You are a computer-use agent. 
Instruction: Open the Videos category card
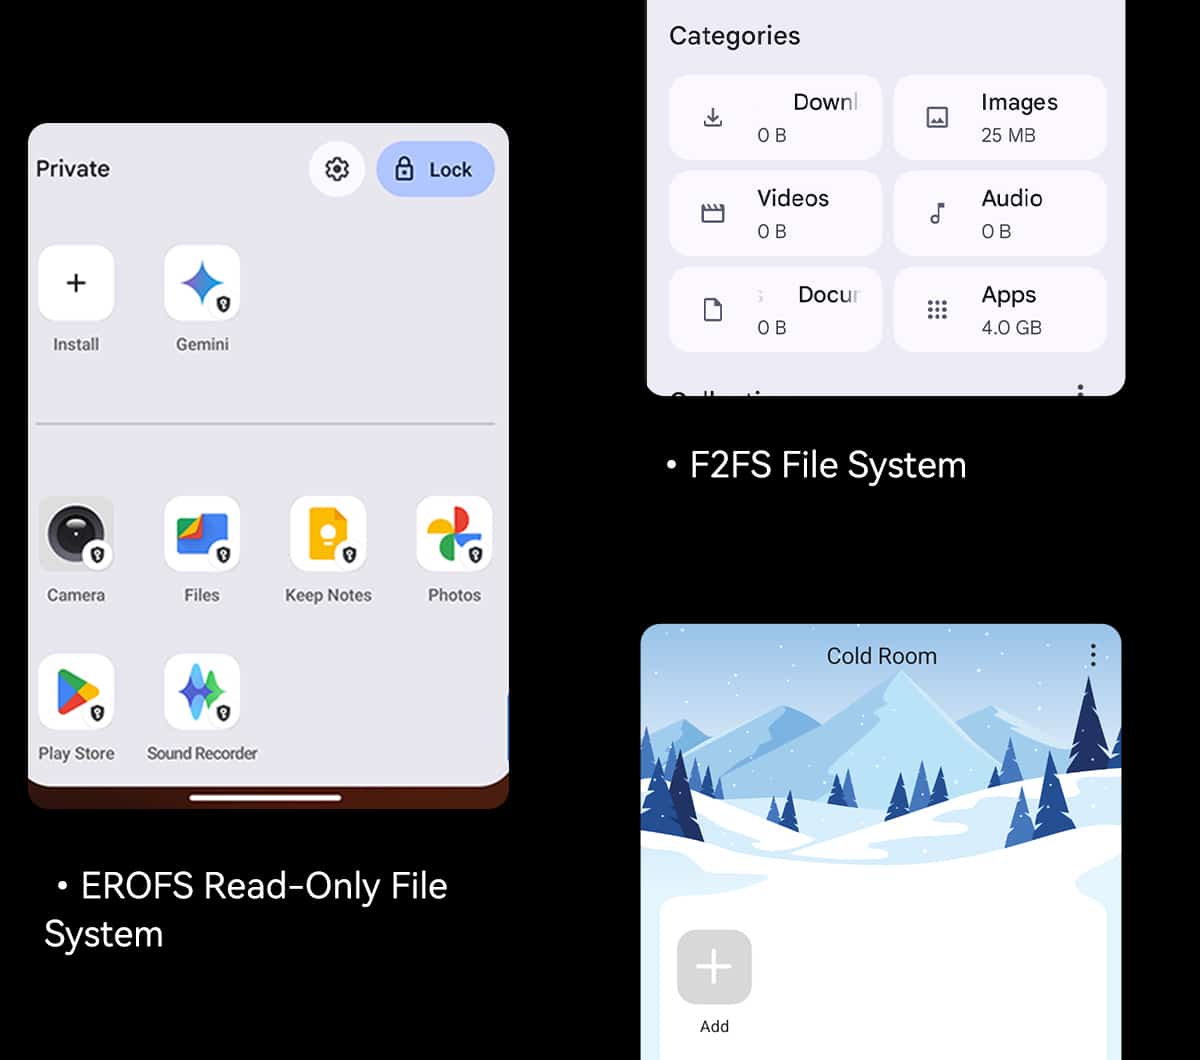click(775, 213)
